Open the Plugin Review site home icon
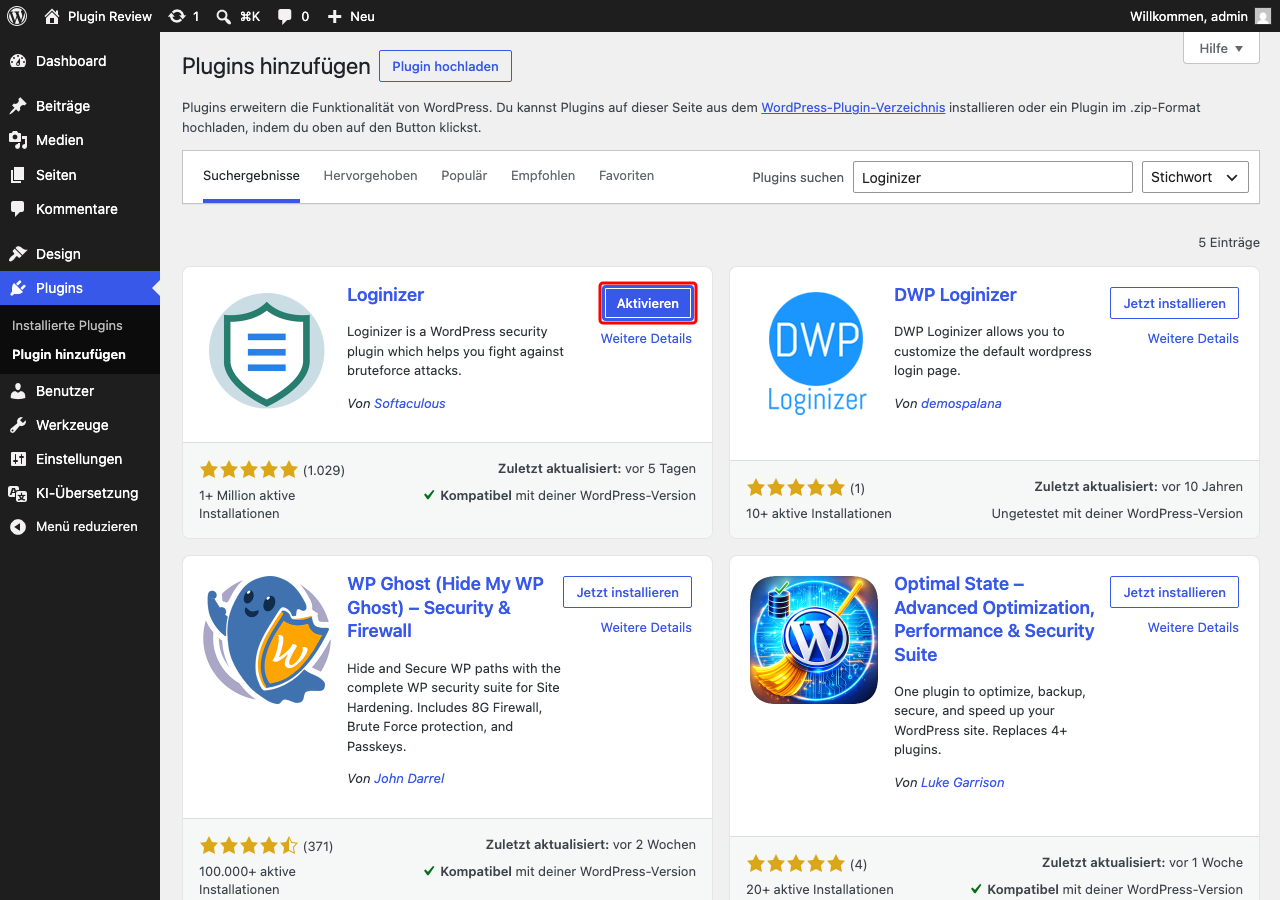The image size is (1280, 900). click(x=53, y=16)
